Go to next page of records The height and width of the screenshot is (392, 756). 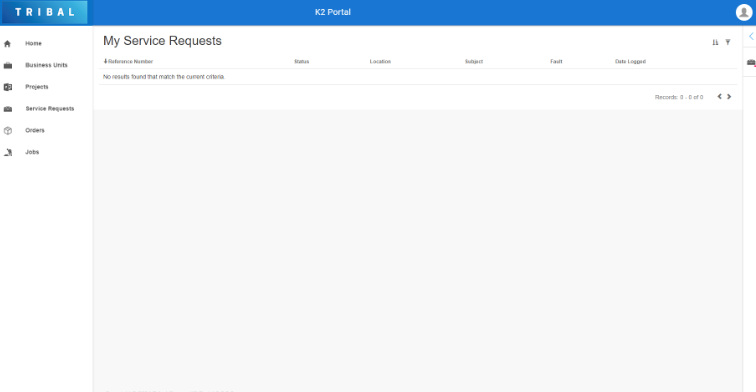729,97
